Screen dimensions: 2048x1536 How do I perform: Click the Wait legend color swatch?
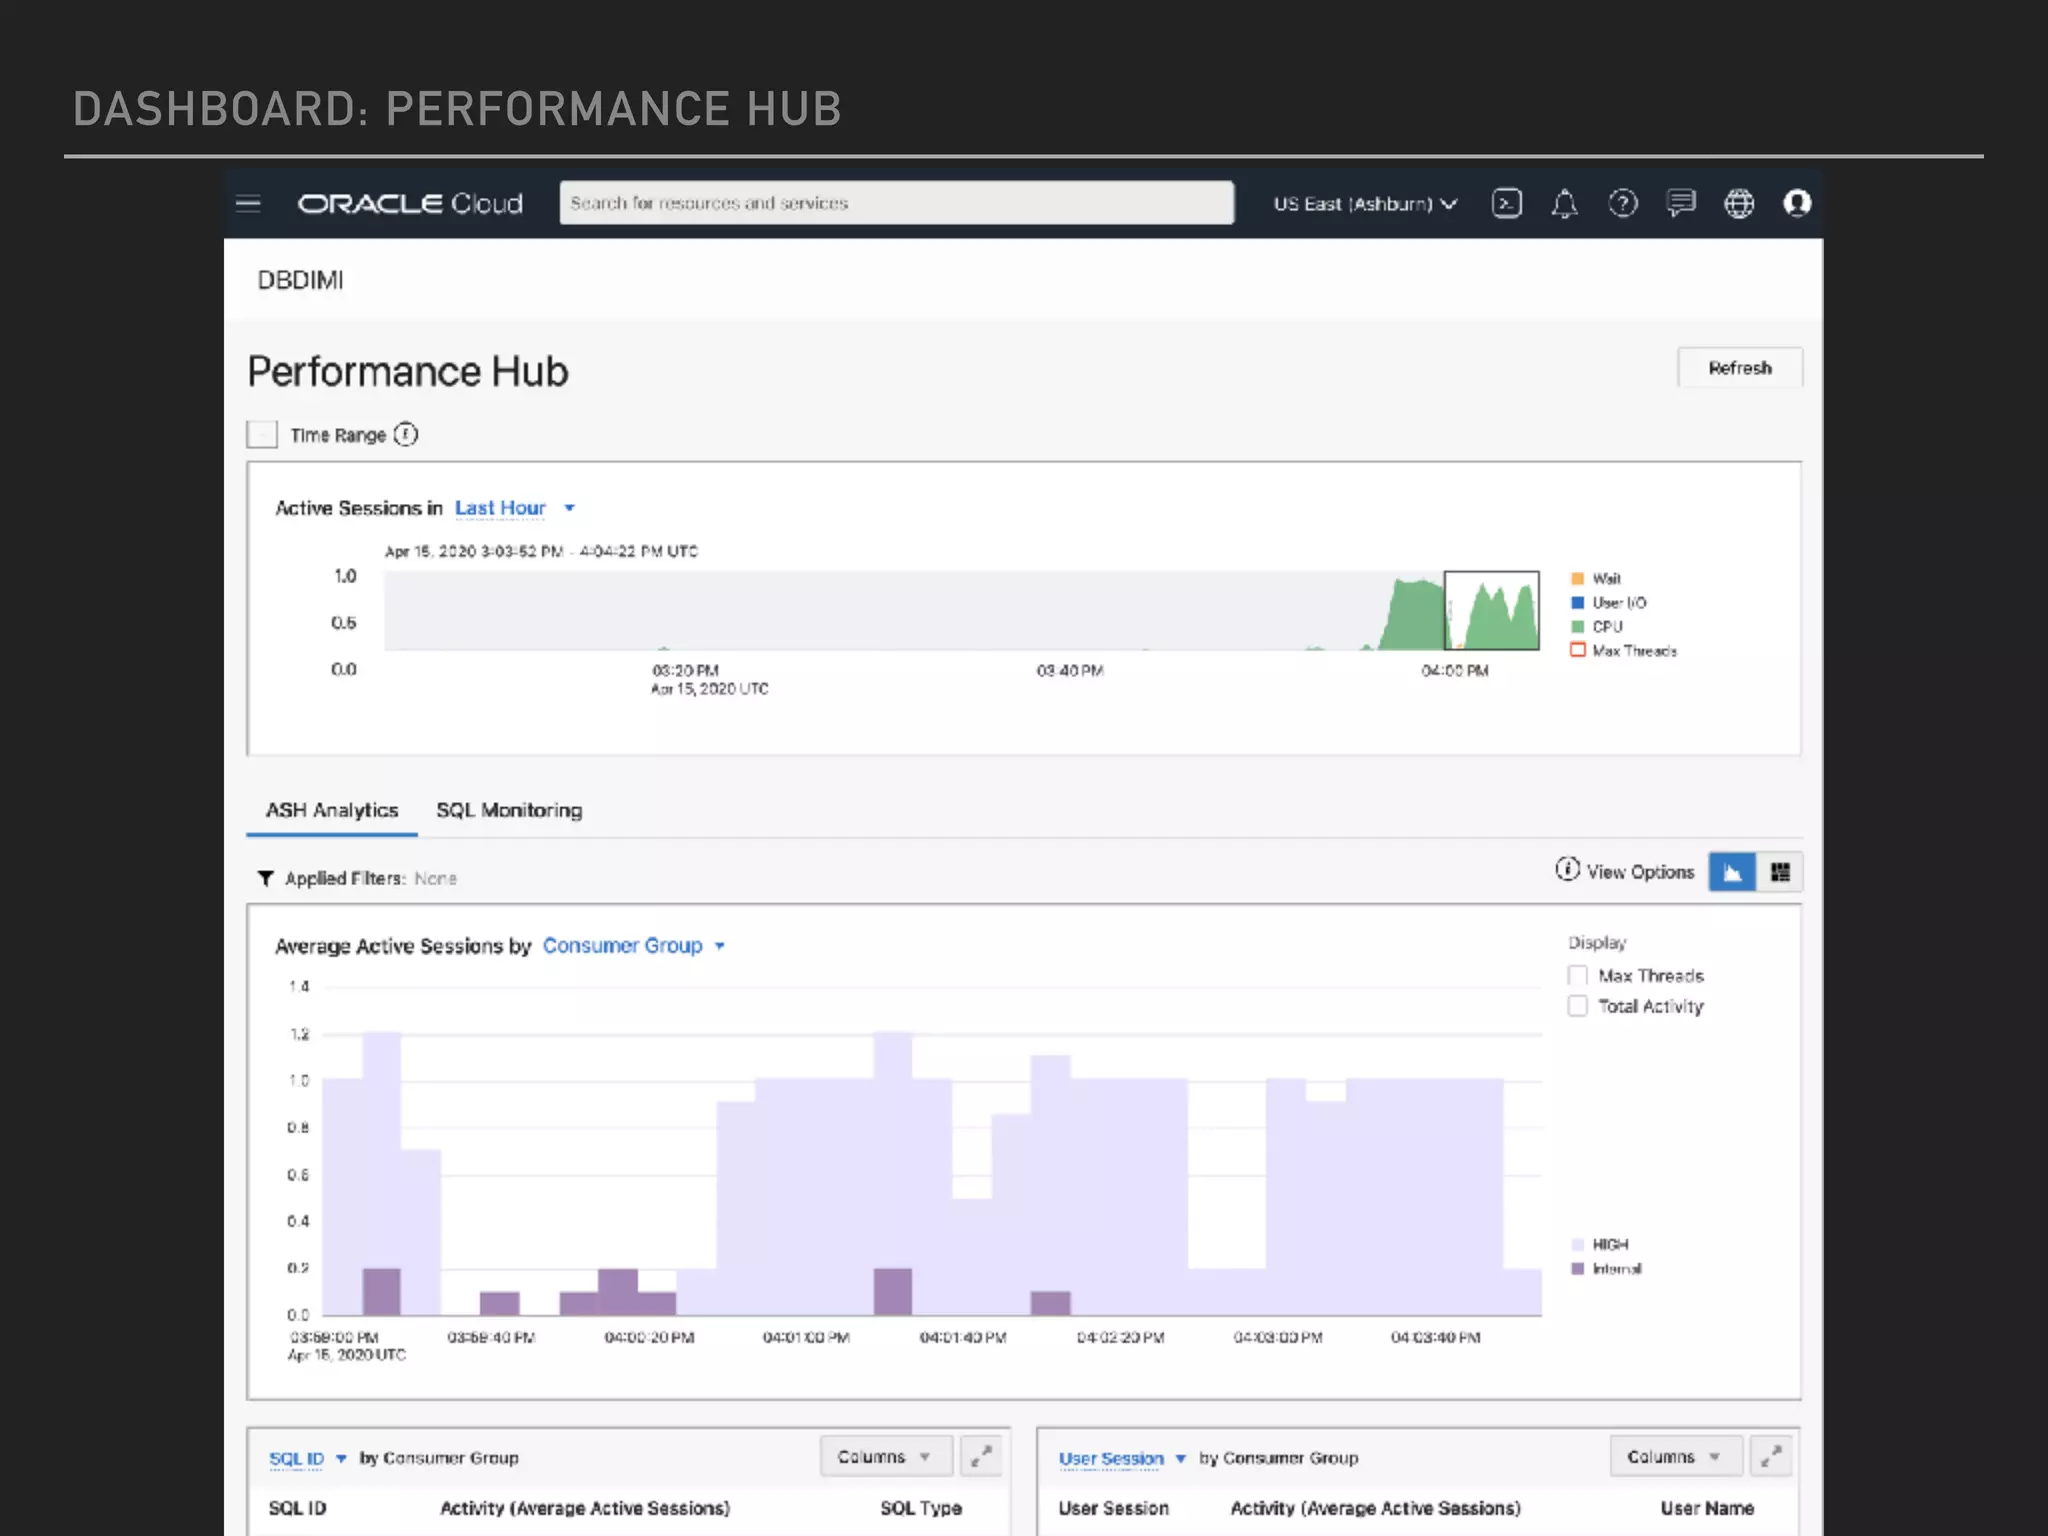(1577, 579)
